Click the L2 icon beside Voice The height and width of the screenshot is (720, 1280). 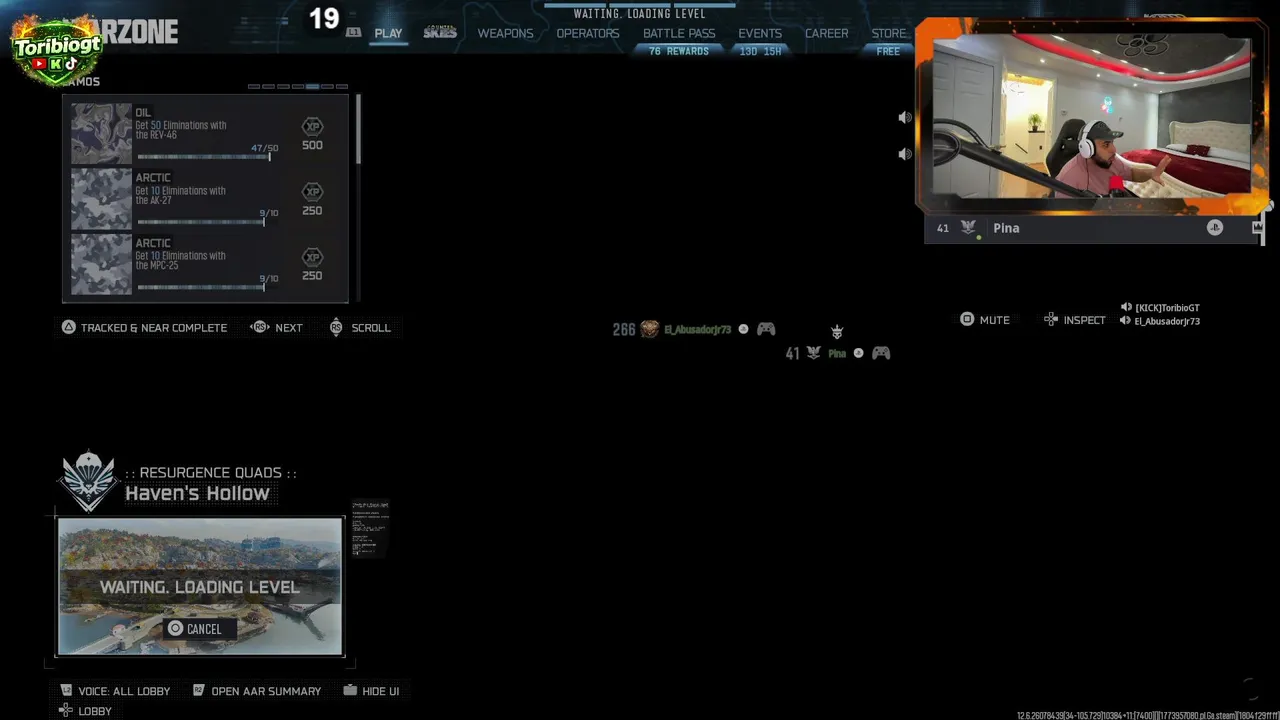(66, 691)
